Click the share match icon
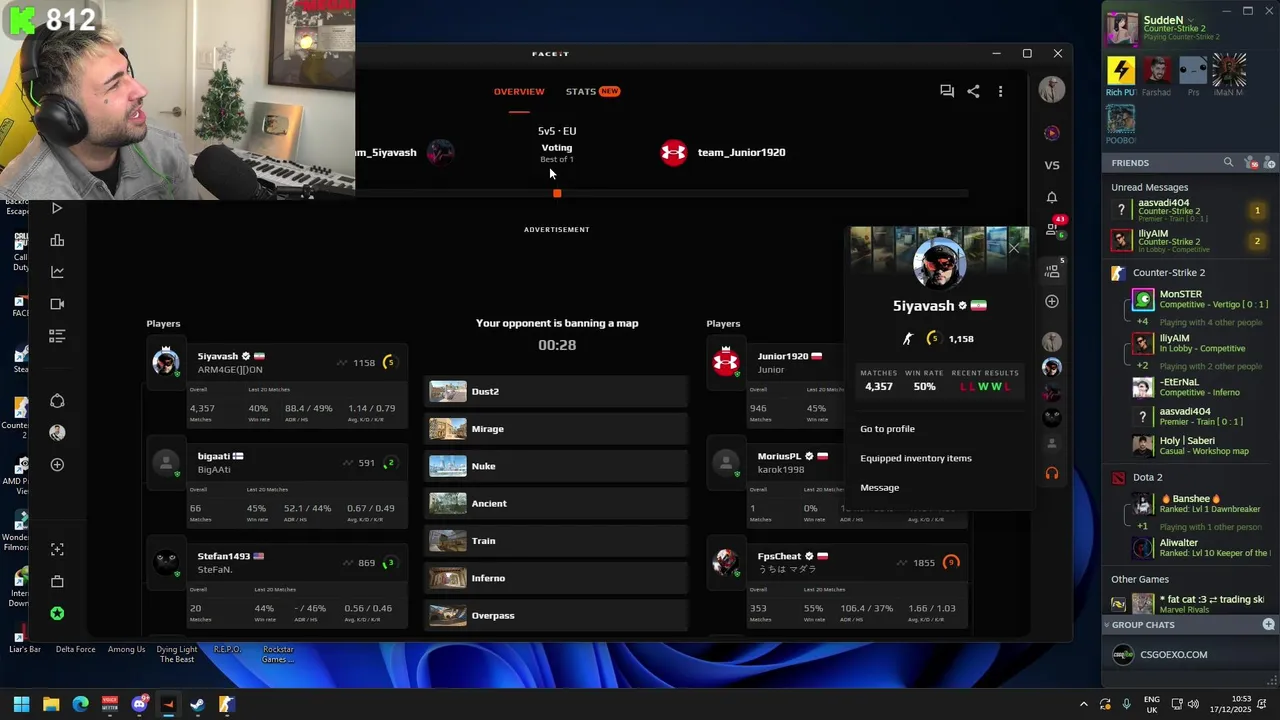1280x720 pixels. click(973, 91)
